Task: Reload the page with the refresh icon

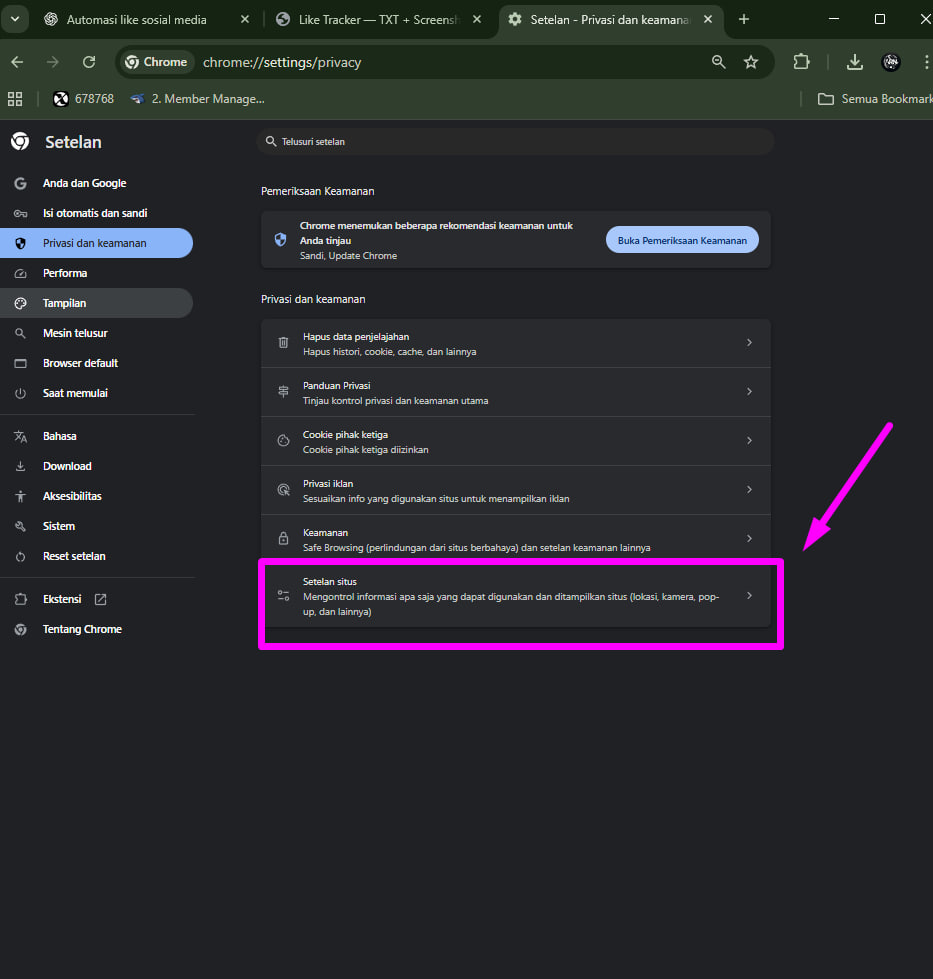Action: pos(89,62)
